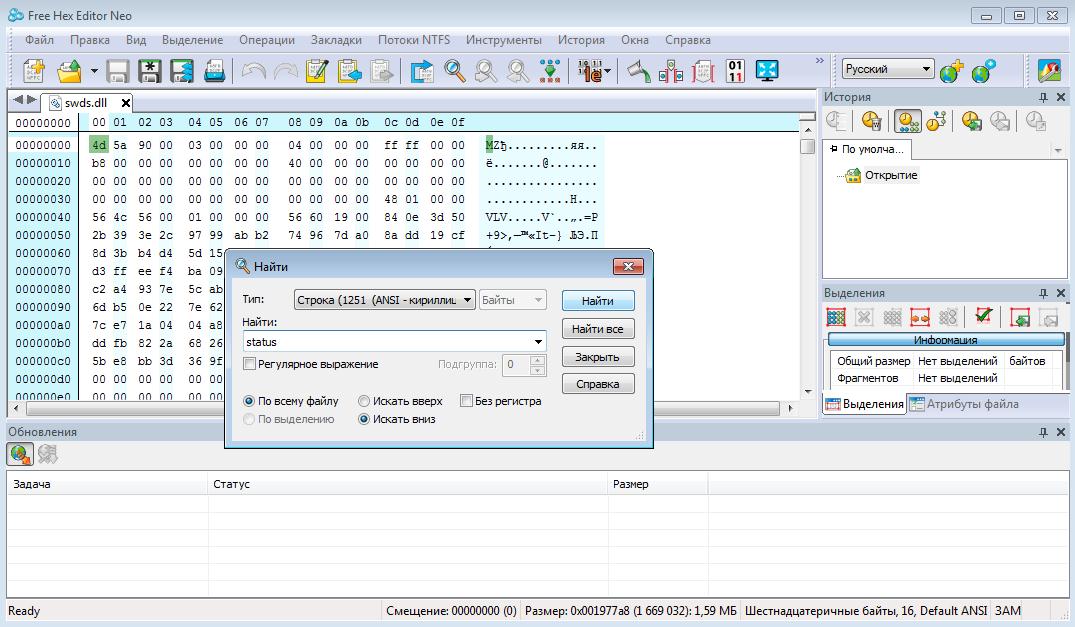Close the swds.dll tab
Image resolution: width=1075 pixels, height=627 pixels.
point(125,103)
